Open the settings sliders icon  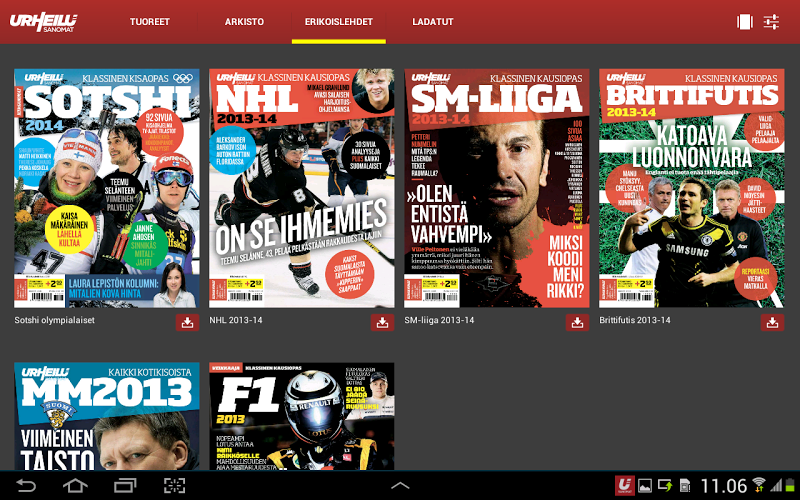pyautogui.click(x=771, y=22)
